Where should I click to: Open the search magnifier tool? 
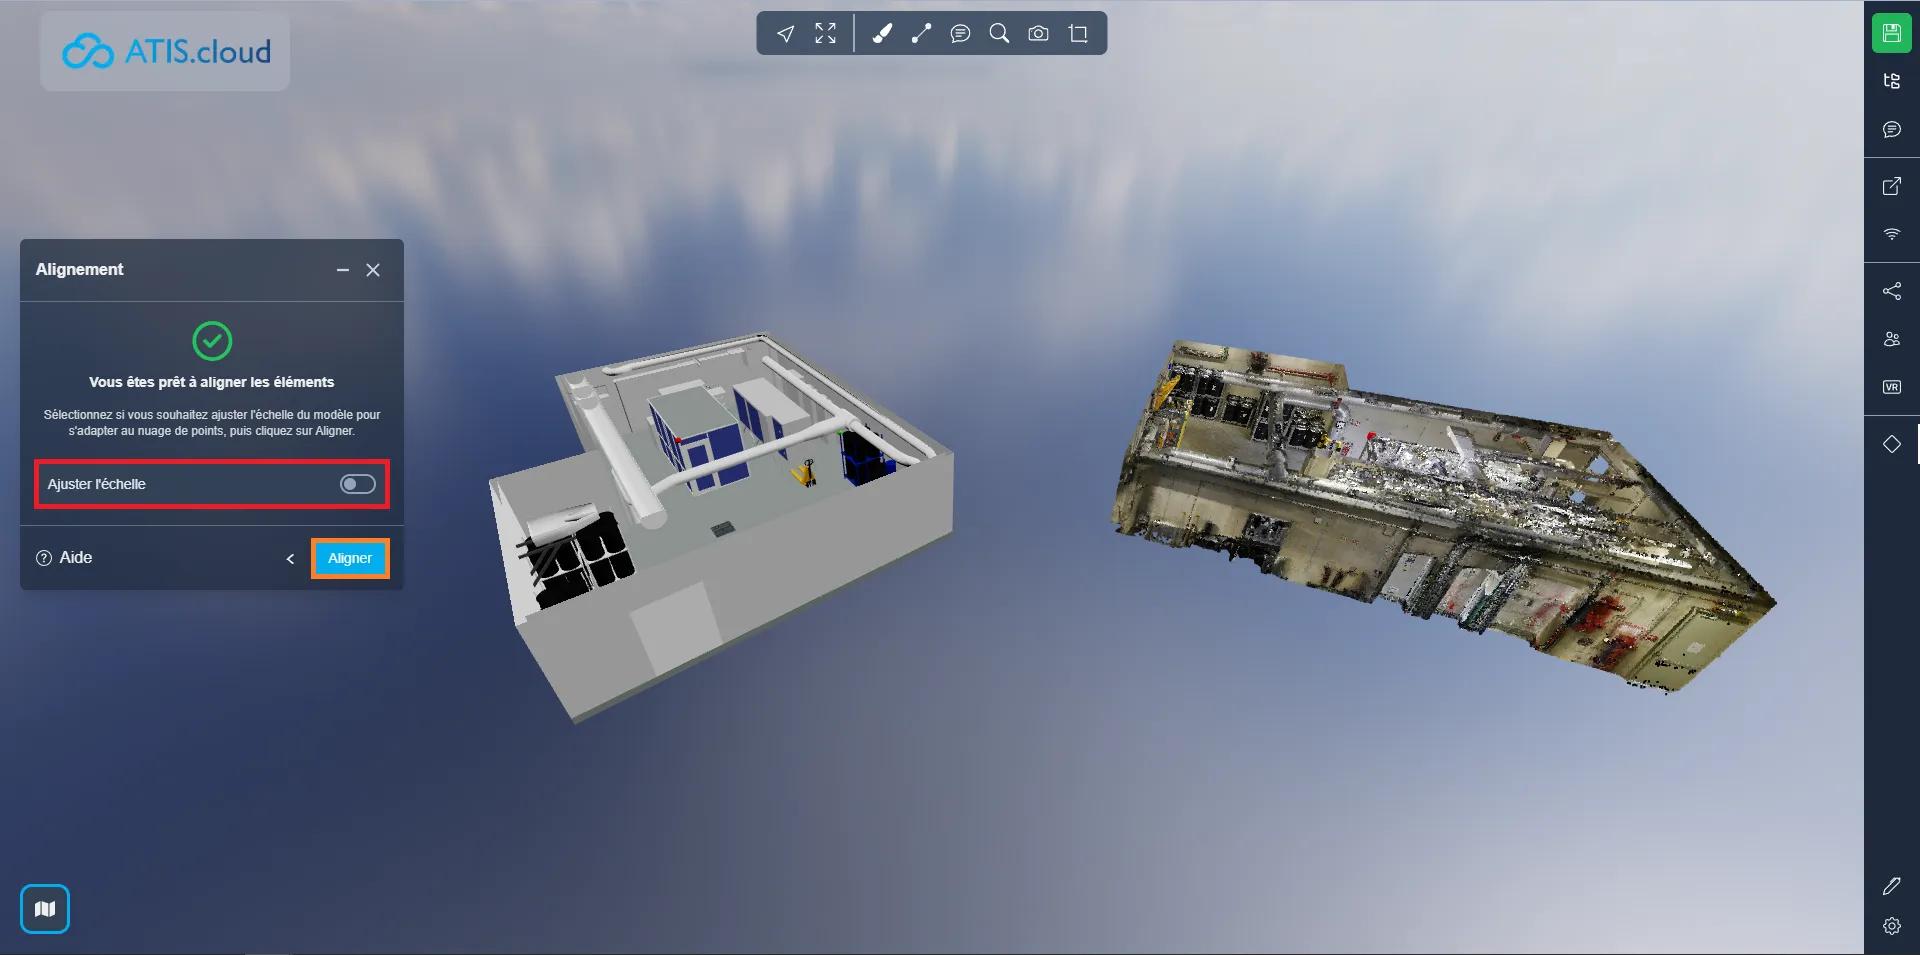click(x=999, y=34)
